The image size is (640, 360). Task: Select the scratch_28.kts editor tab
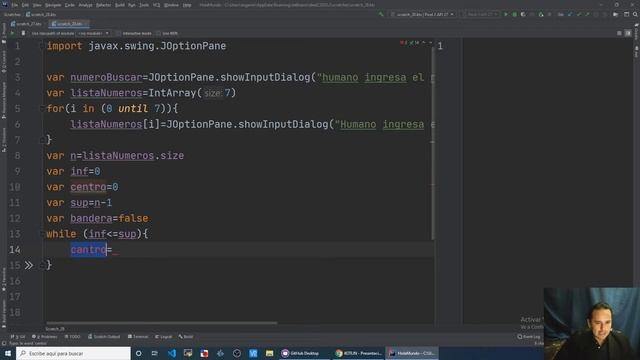[x=68, y=24]
